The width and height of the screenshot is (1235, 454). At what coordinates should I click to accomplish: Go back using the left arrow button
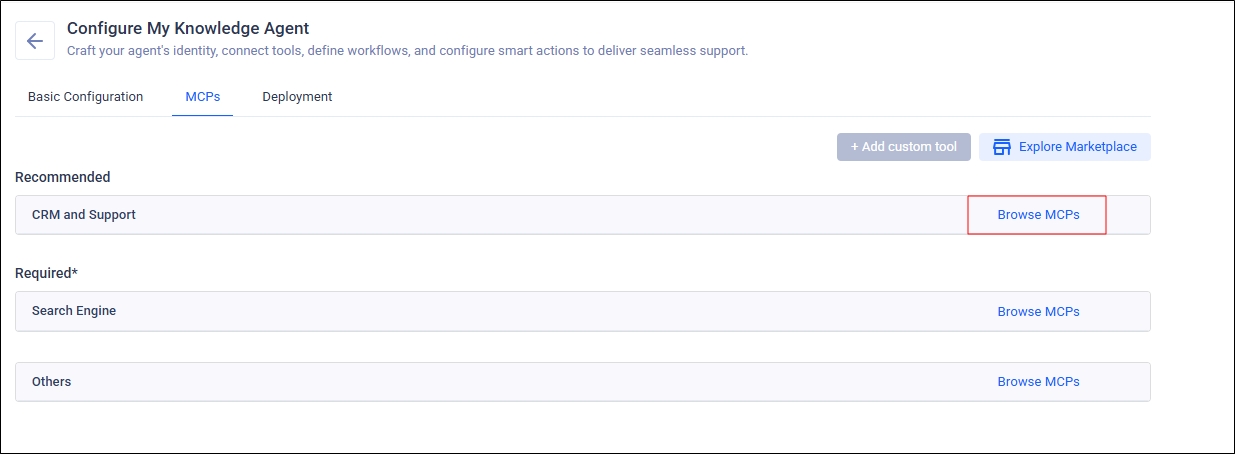[x=35, y=41]
